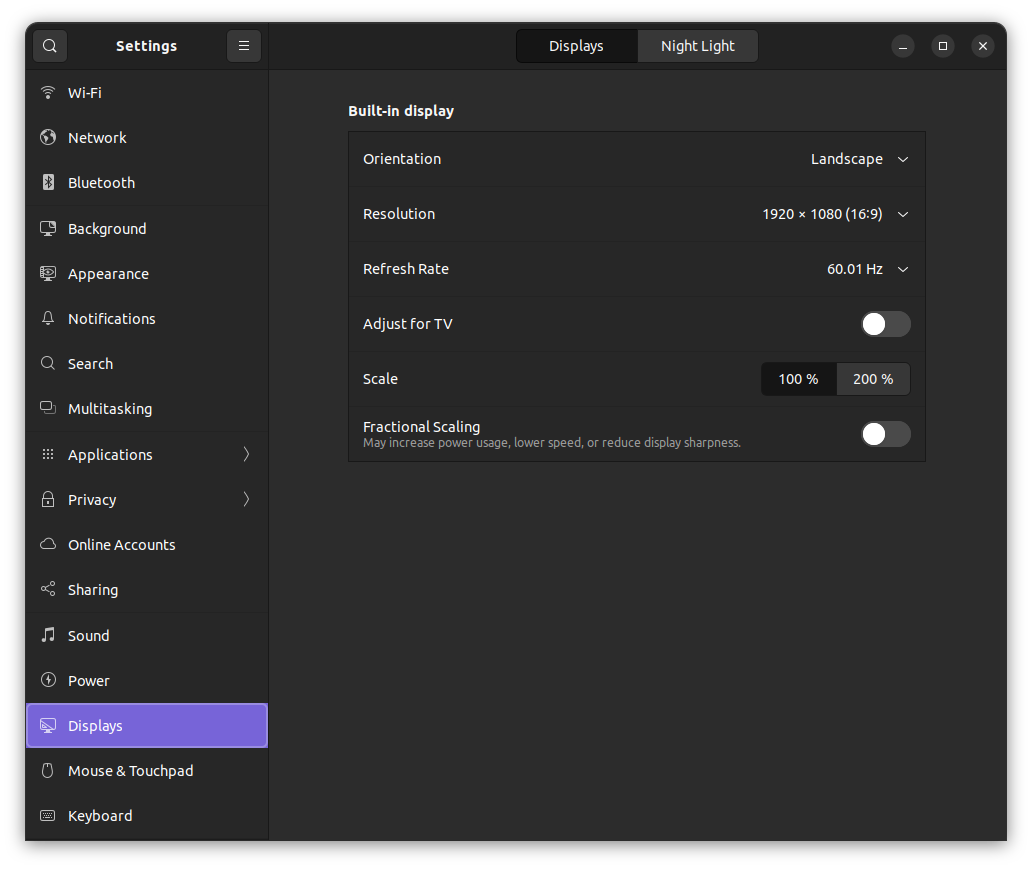
Task: Click the Bluetooth icon in sidebar
Action: coord(48,182)
